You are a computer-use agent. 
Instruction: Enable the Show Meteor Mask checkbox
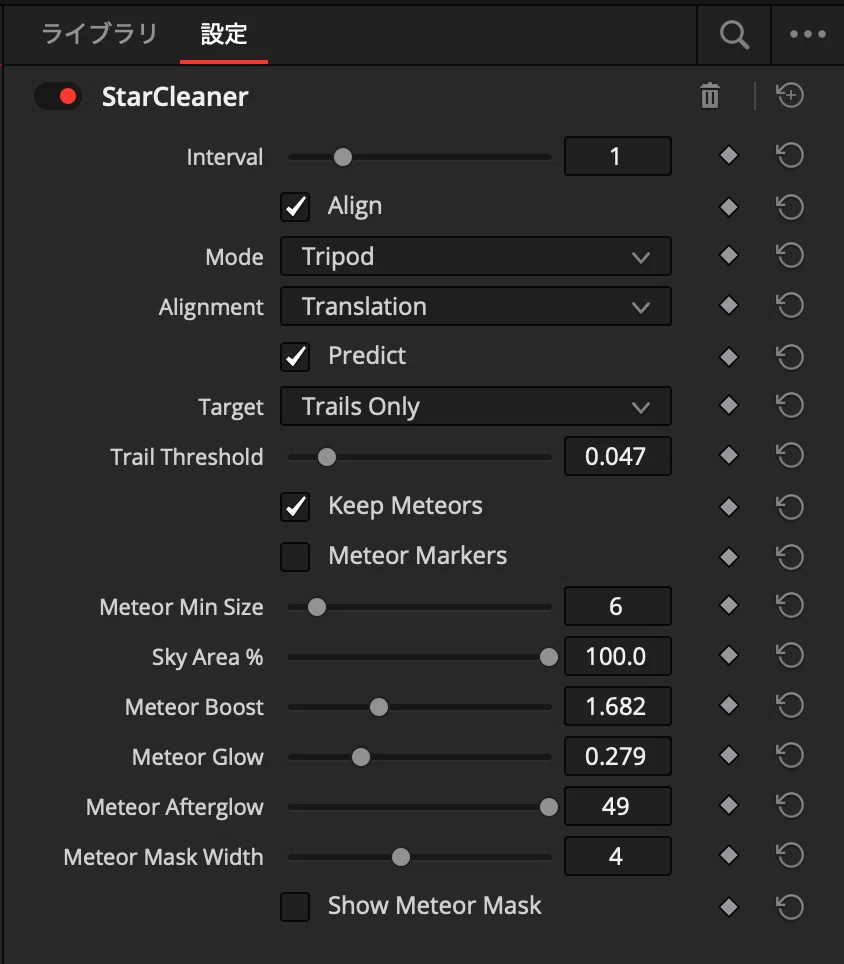click(x=295, y=907)
